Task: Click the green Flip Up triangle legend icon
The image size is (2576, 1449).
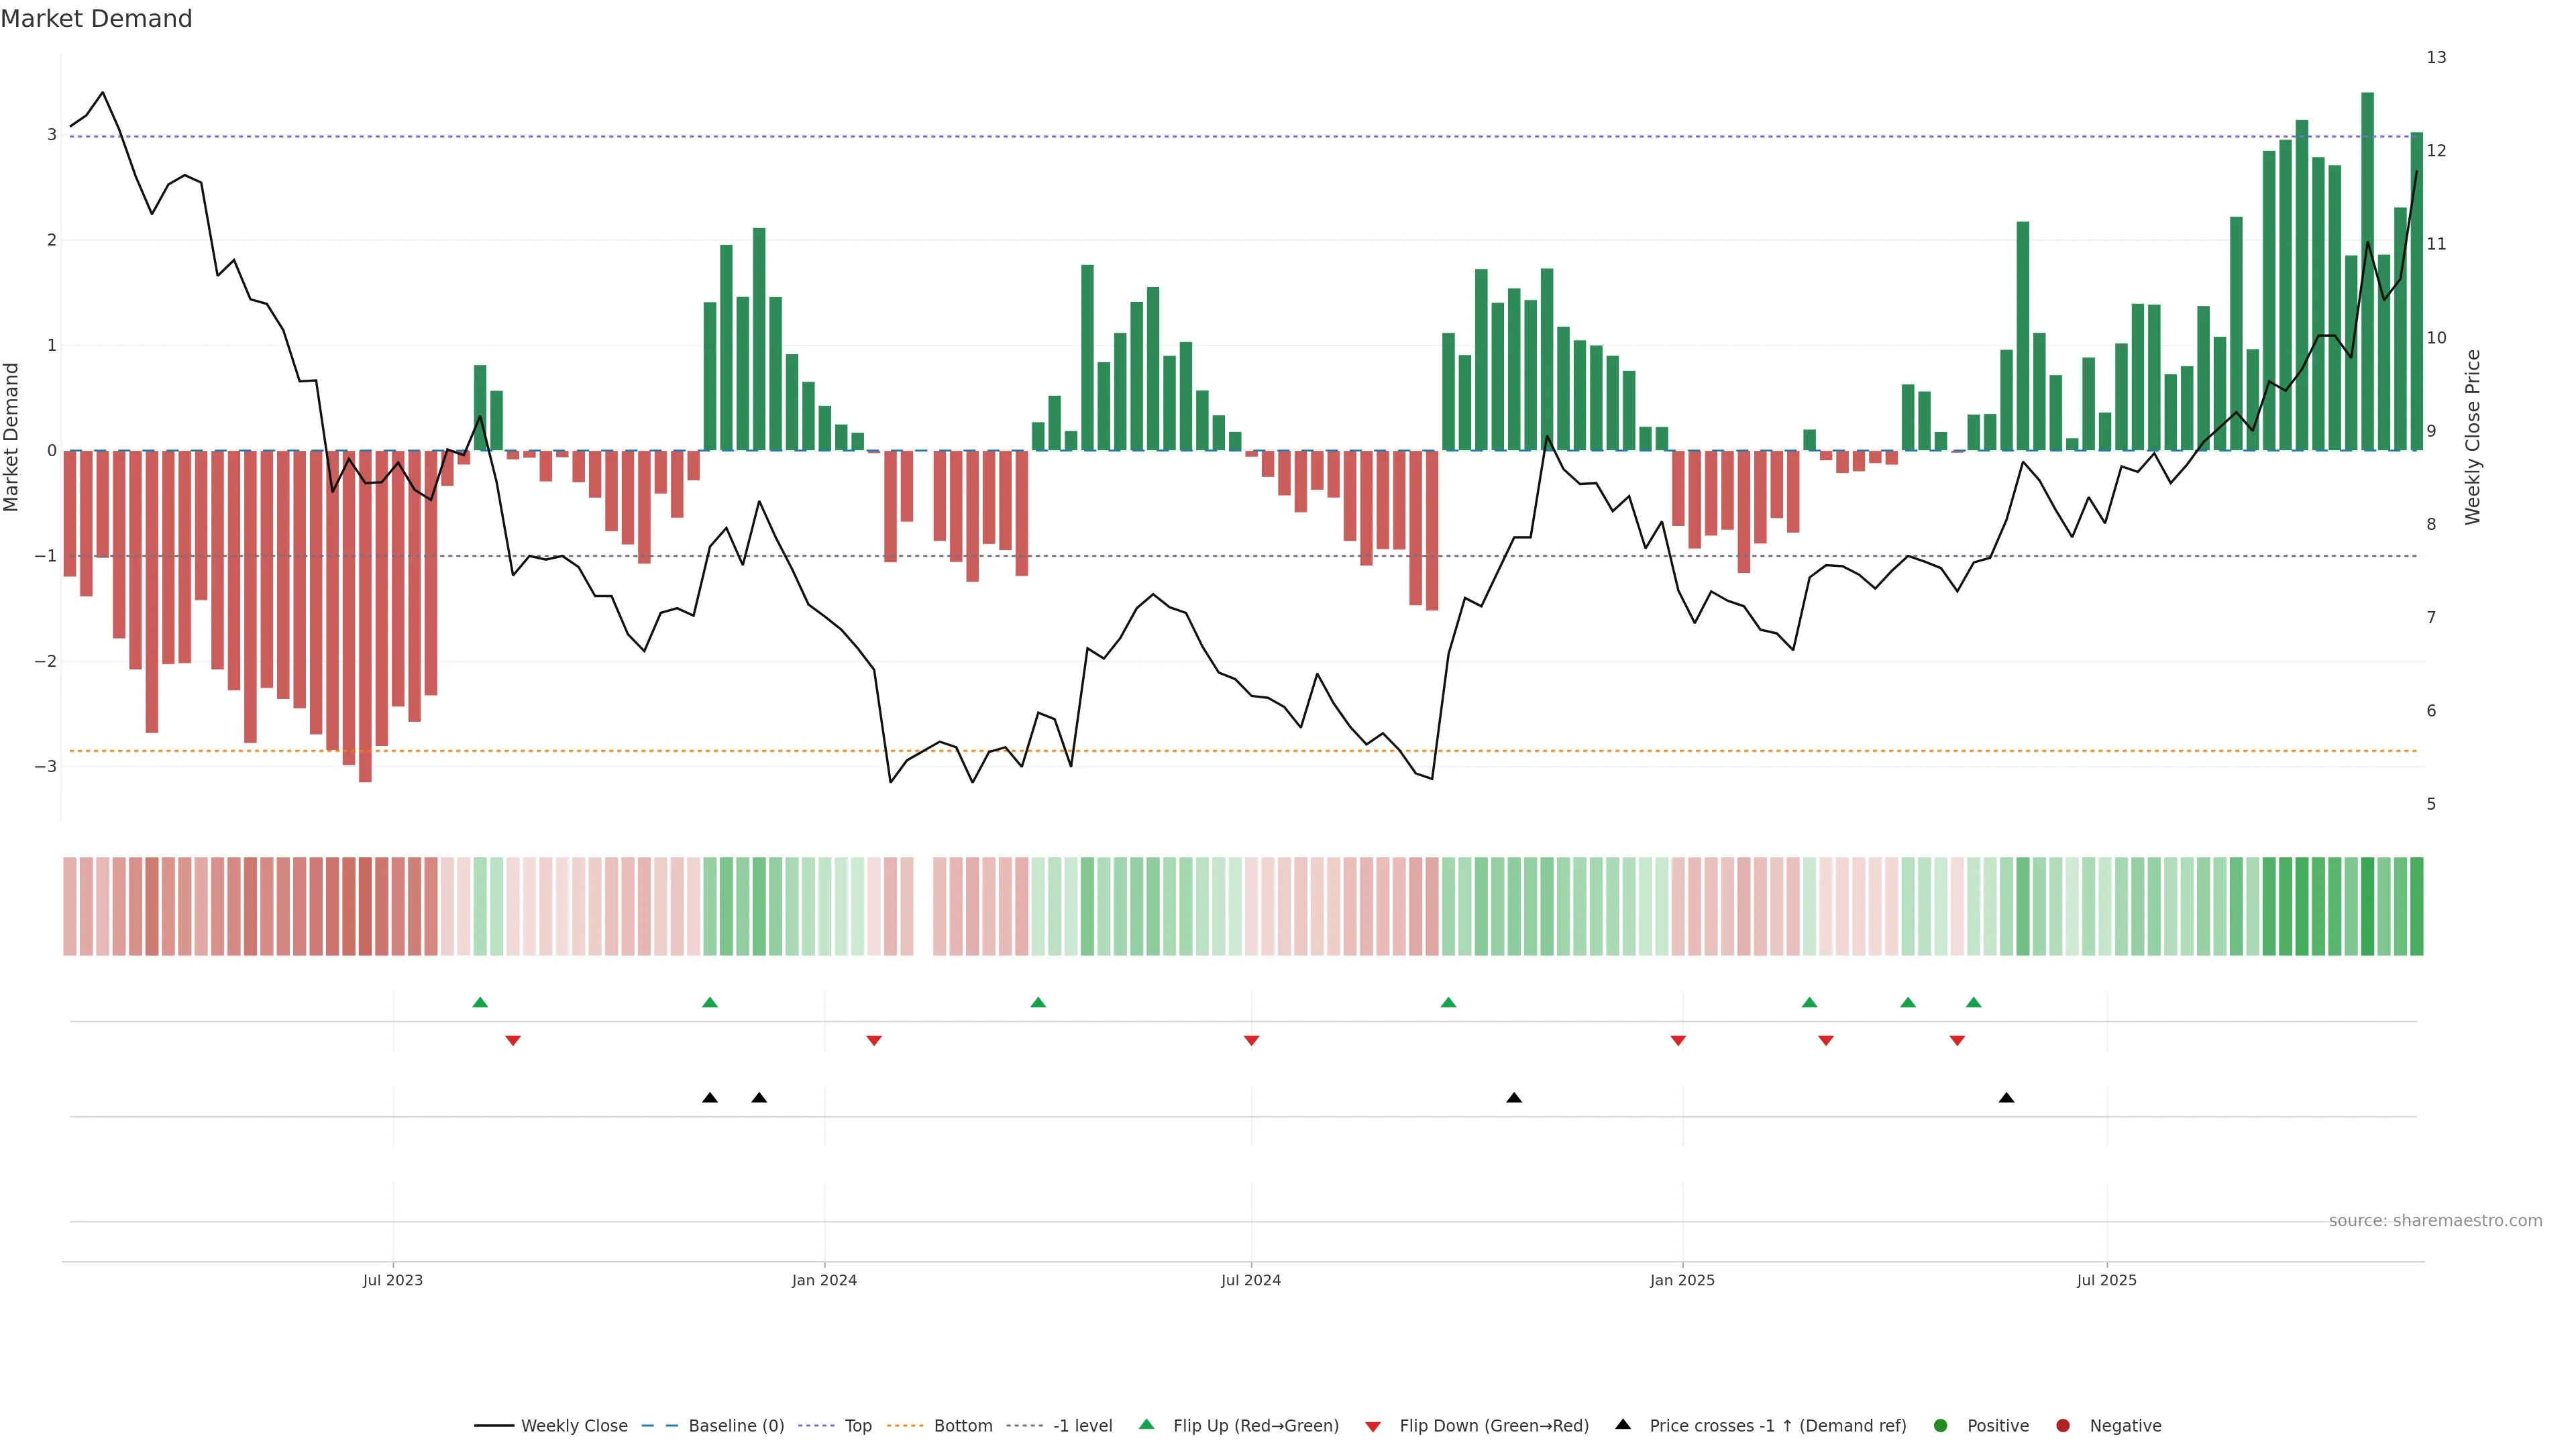Action: [x=1146, y=1424]
